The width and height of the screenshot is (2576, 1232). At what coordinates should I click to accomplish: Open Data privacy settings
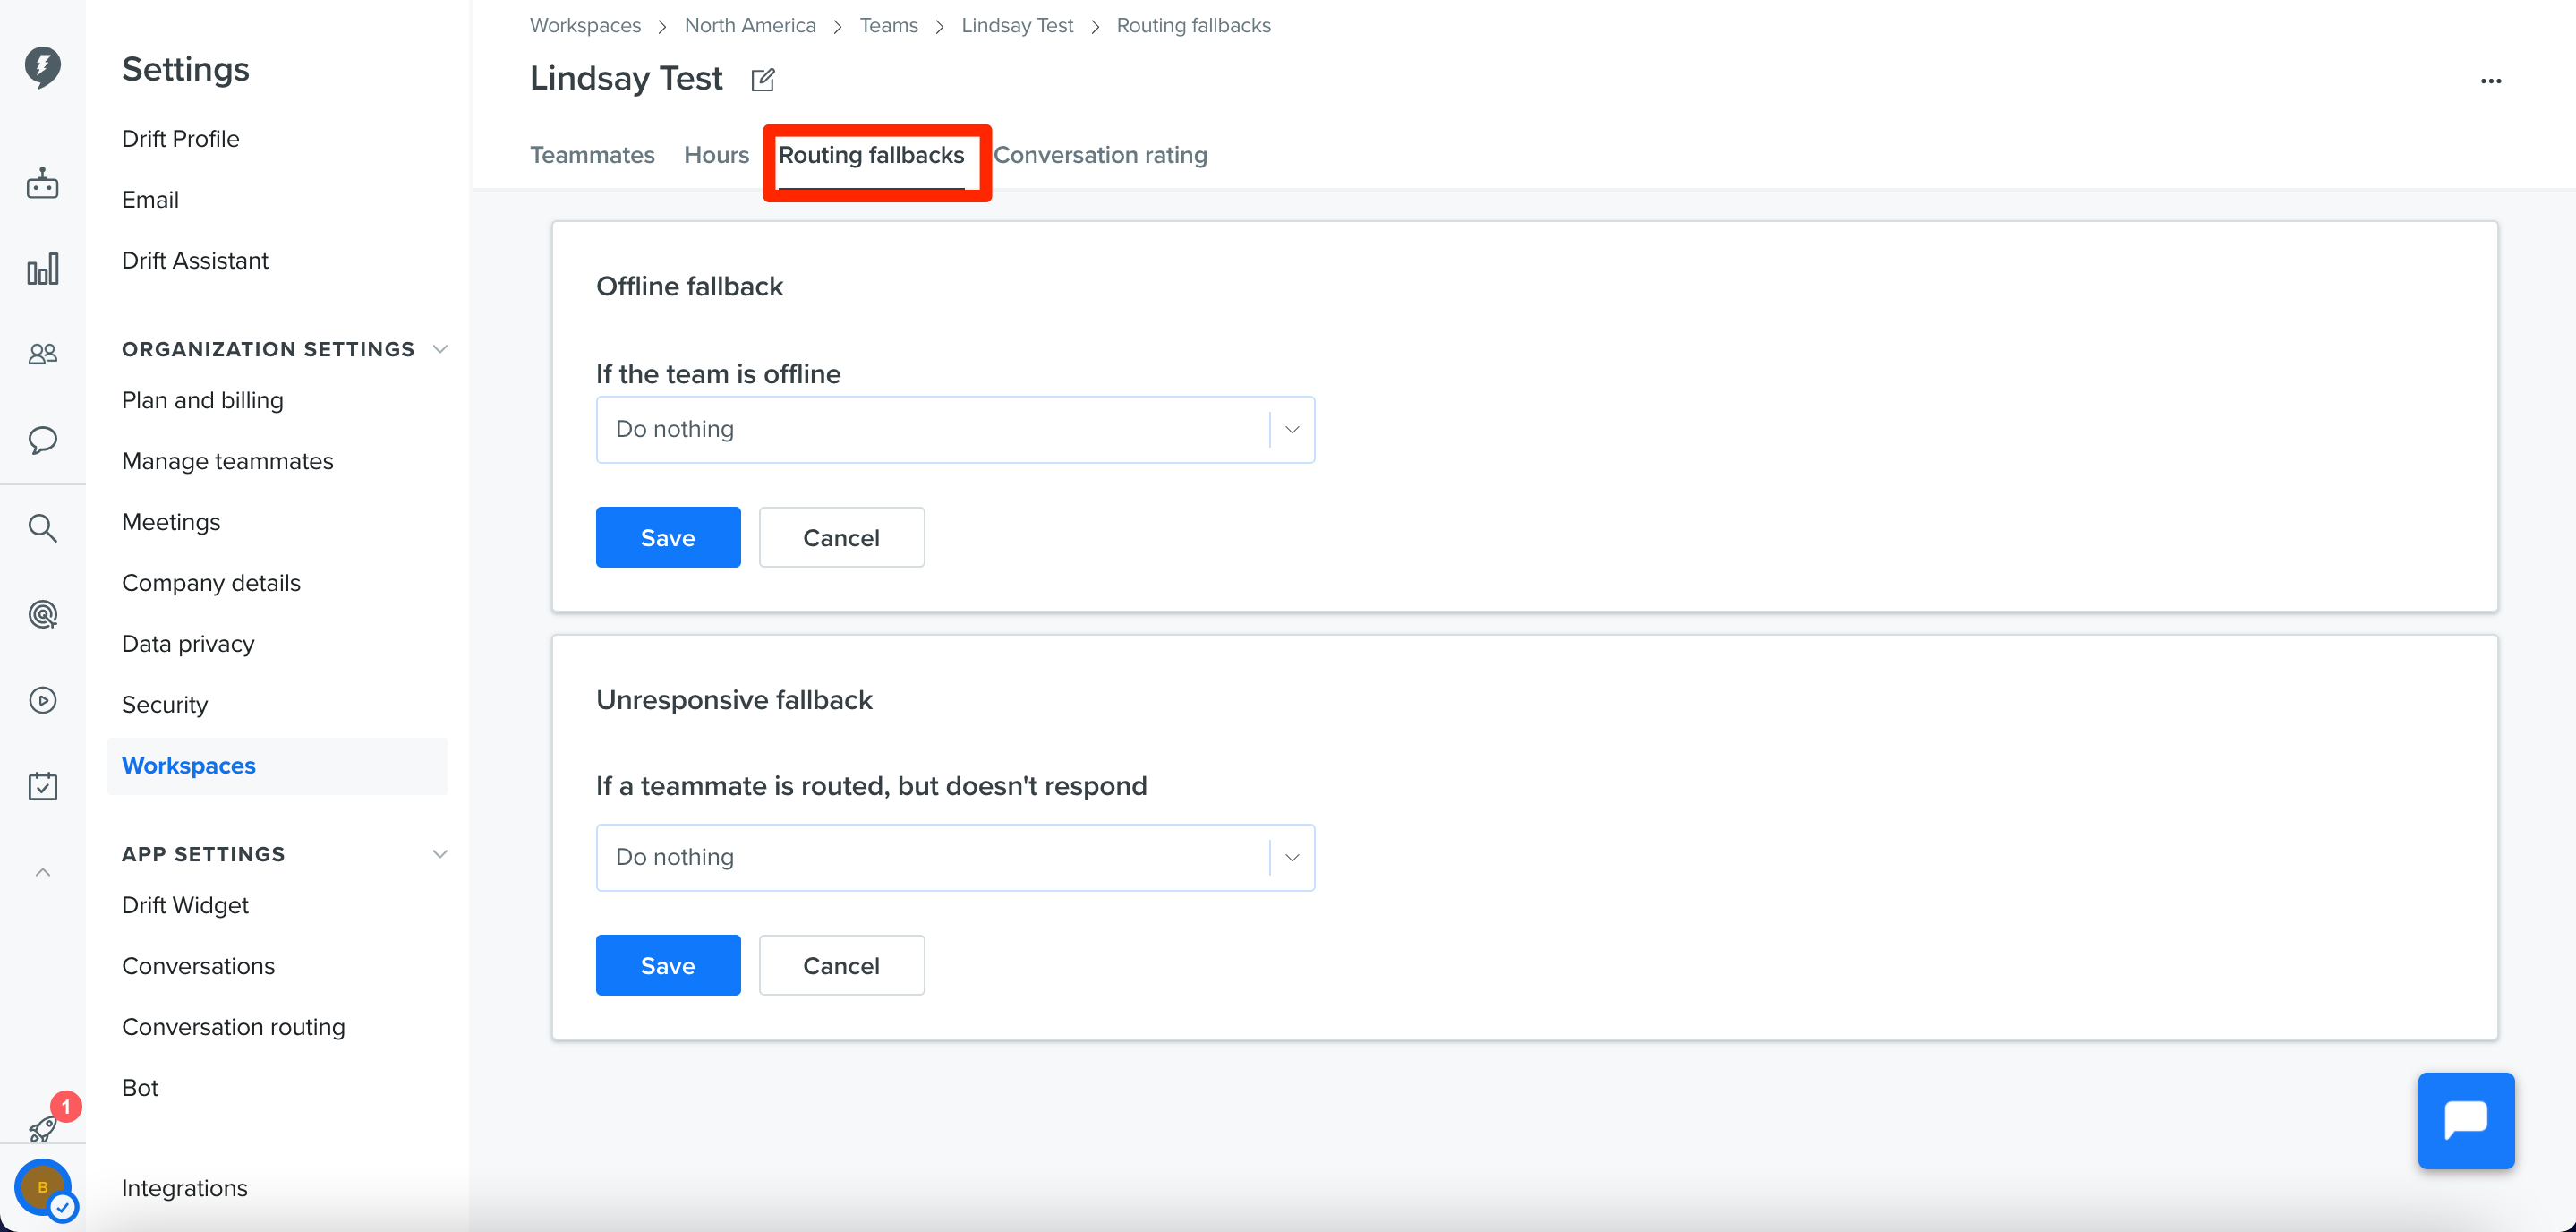tap(188, 645)
